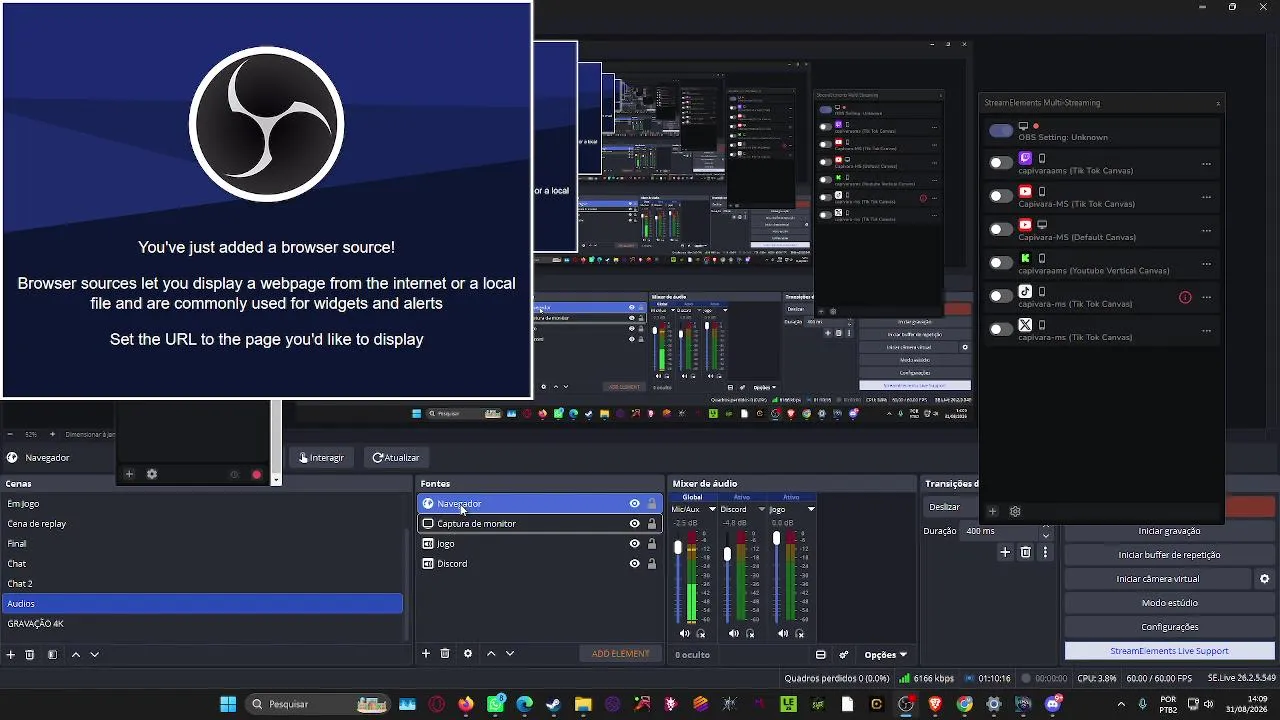Move selected source down in Fontes
Image resolution: width=1280 pixels, height=720 pixels.
510,654
